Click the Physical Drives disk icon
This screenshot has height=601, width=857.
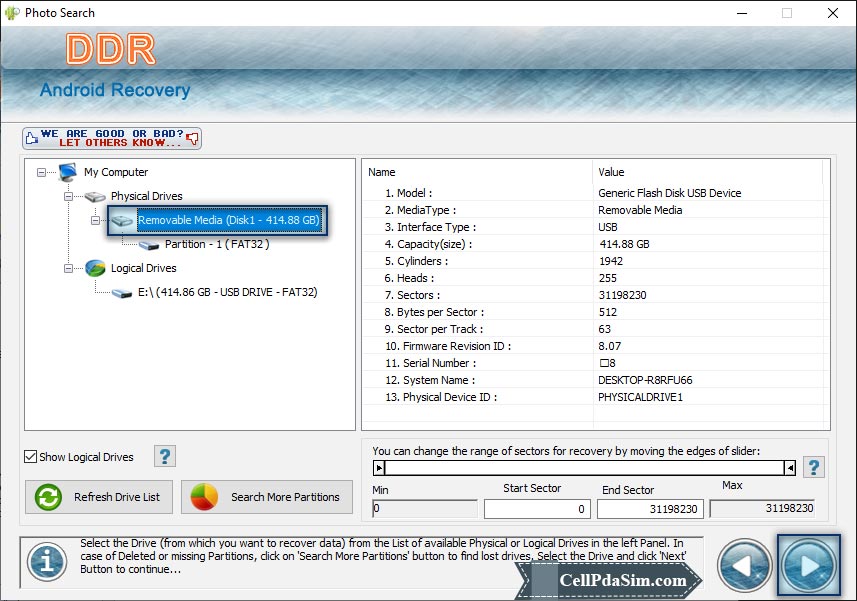click(95, 197)
